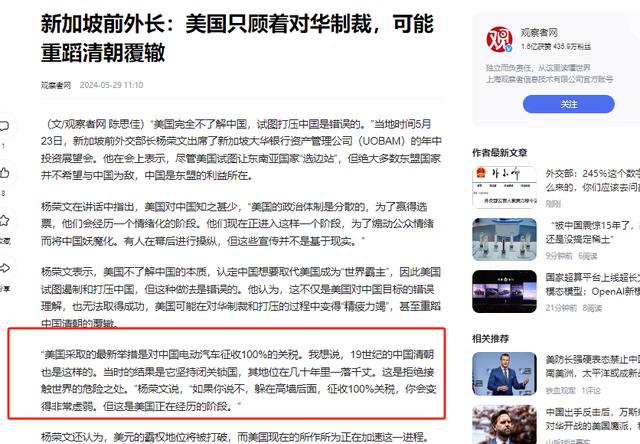Favorite the article with star icon

pyautogui.click(x=4, y=221)
